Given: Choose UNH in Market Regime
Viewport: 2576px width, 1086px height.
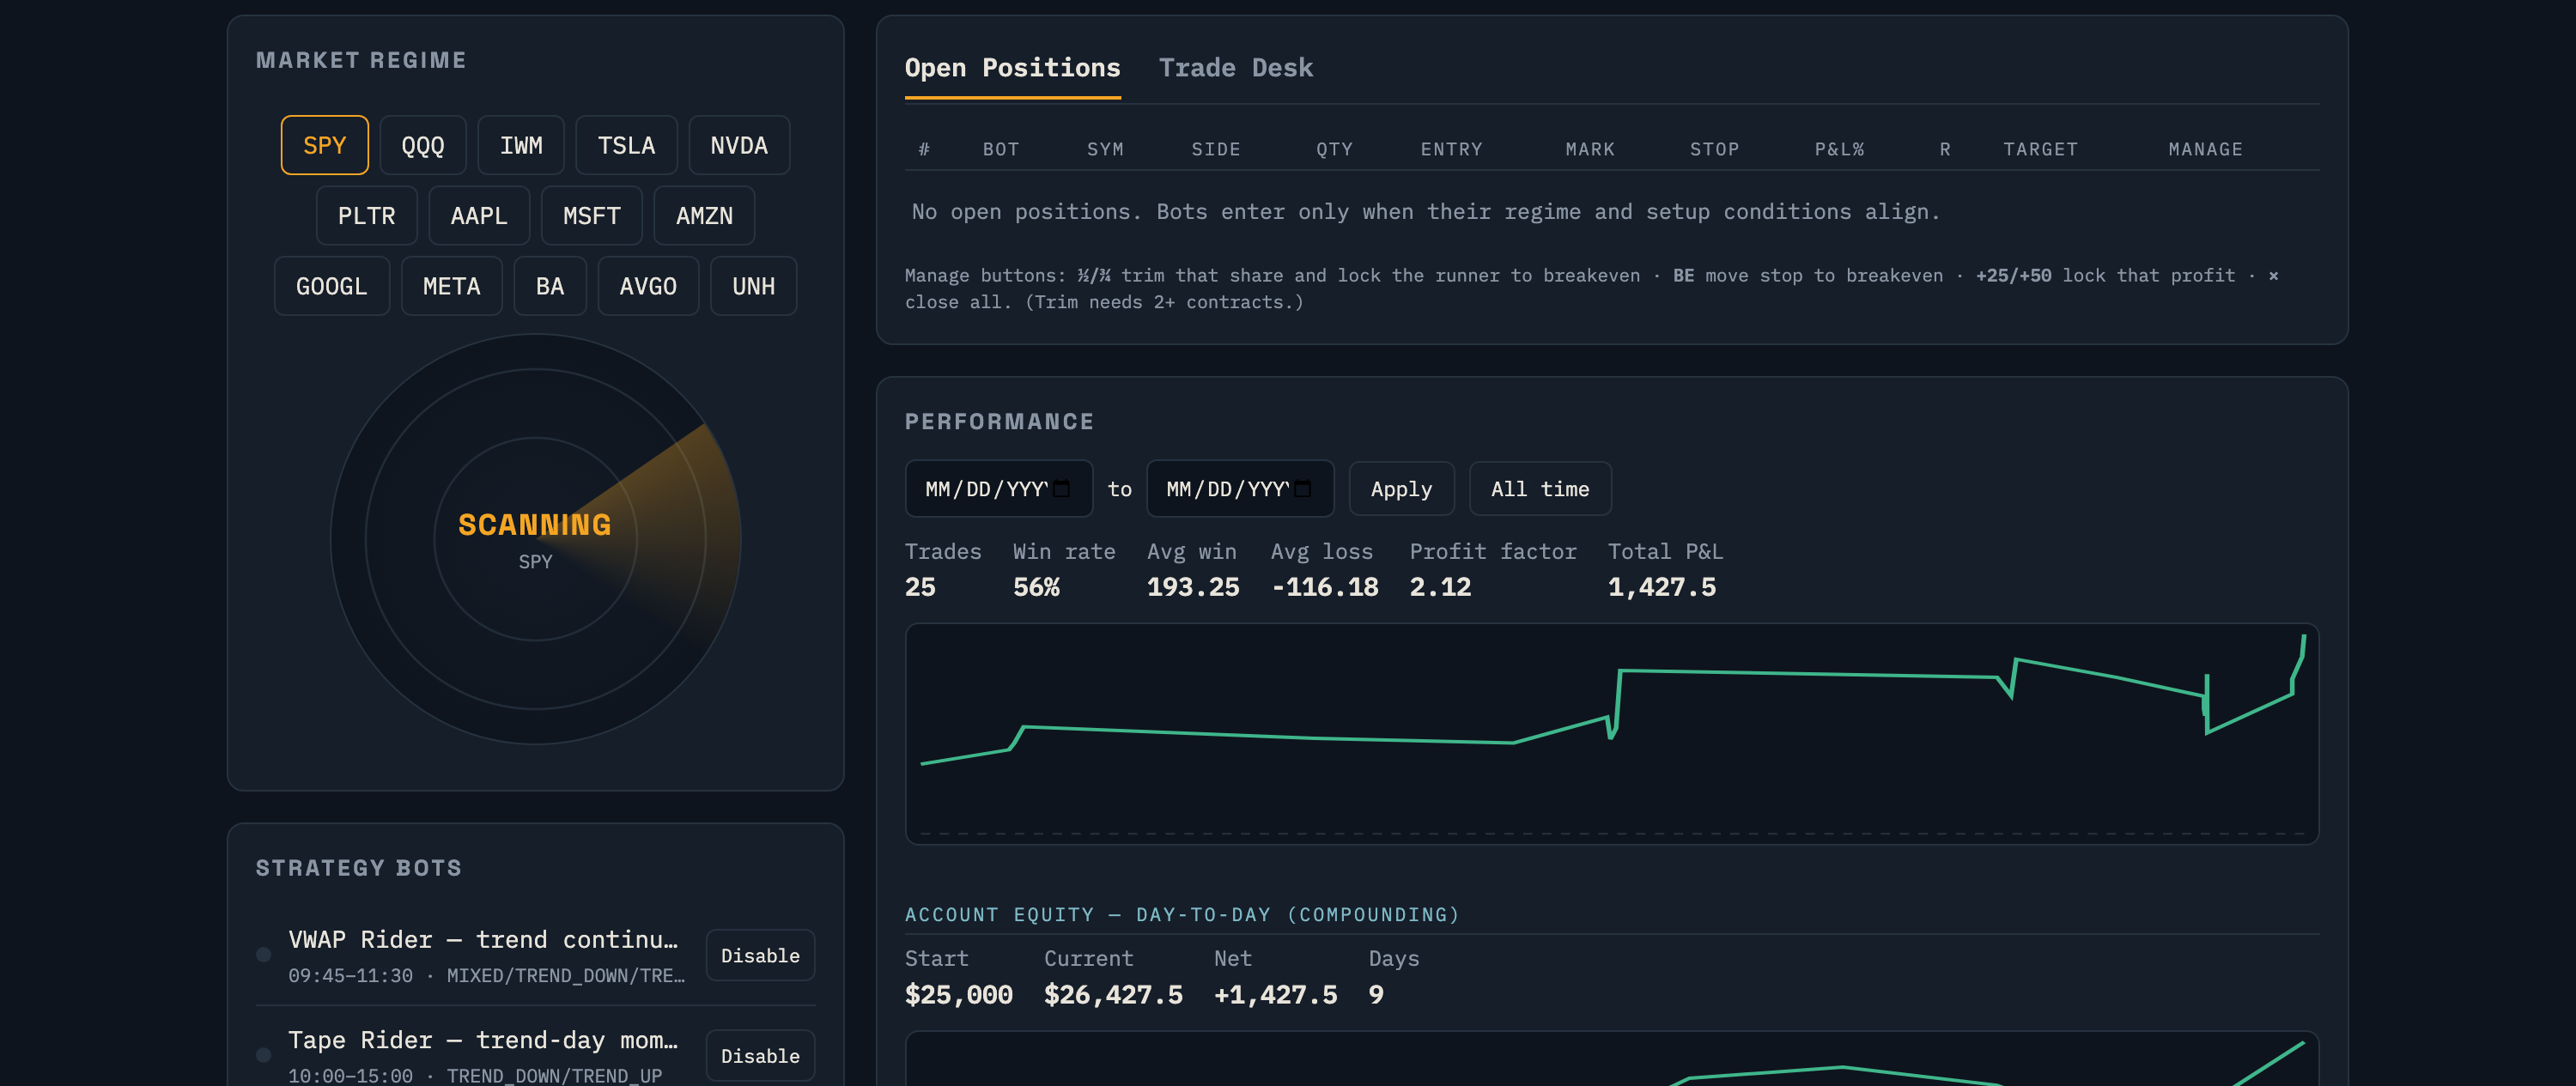Looking at the screenshot, I should click(x=753, y=287).
